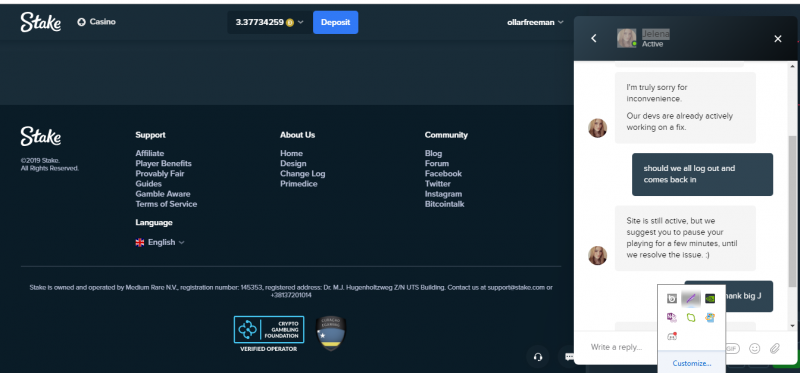Expand the balance currency dropdown
Screen dimensions: 800x373
pyautogui.click(x=301, y=22)
